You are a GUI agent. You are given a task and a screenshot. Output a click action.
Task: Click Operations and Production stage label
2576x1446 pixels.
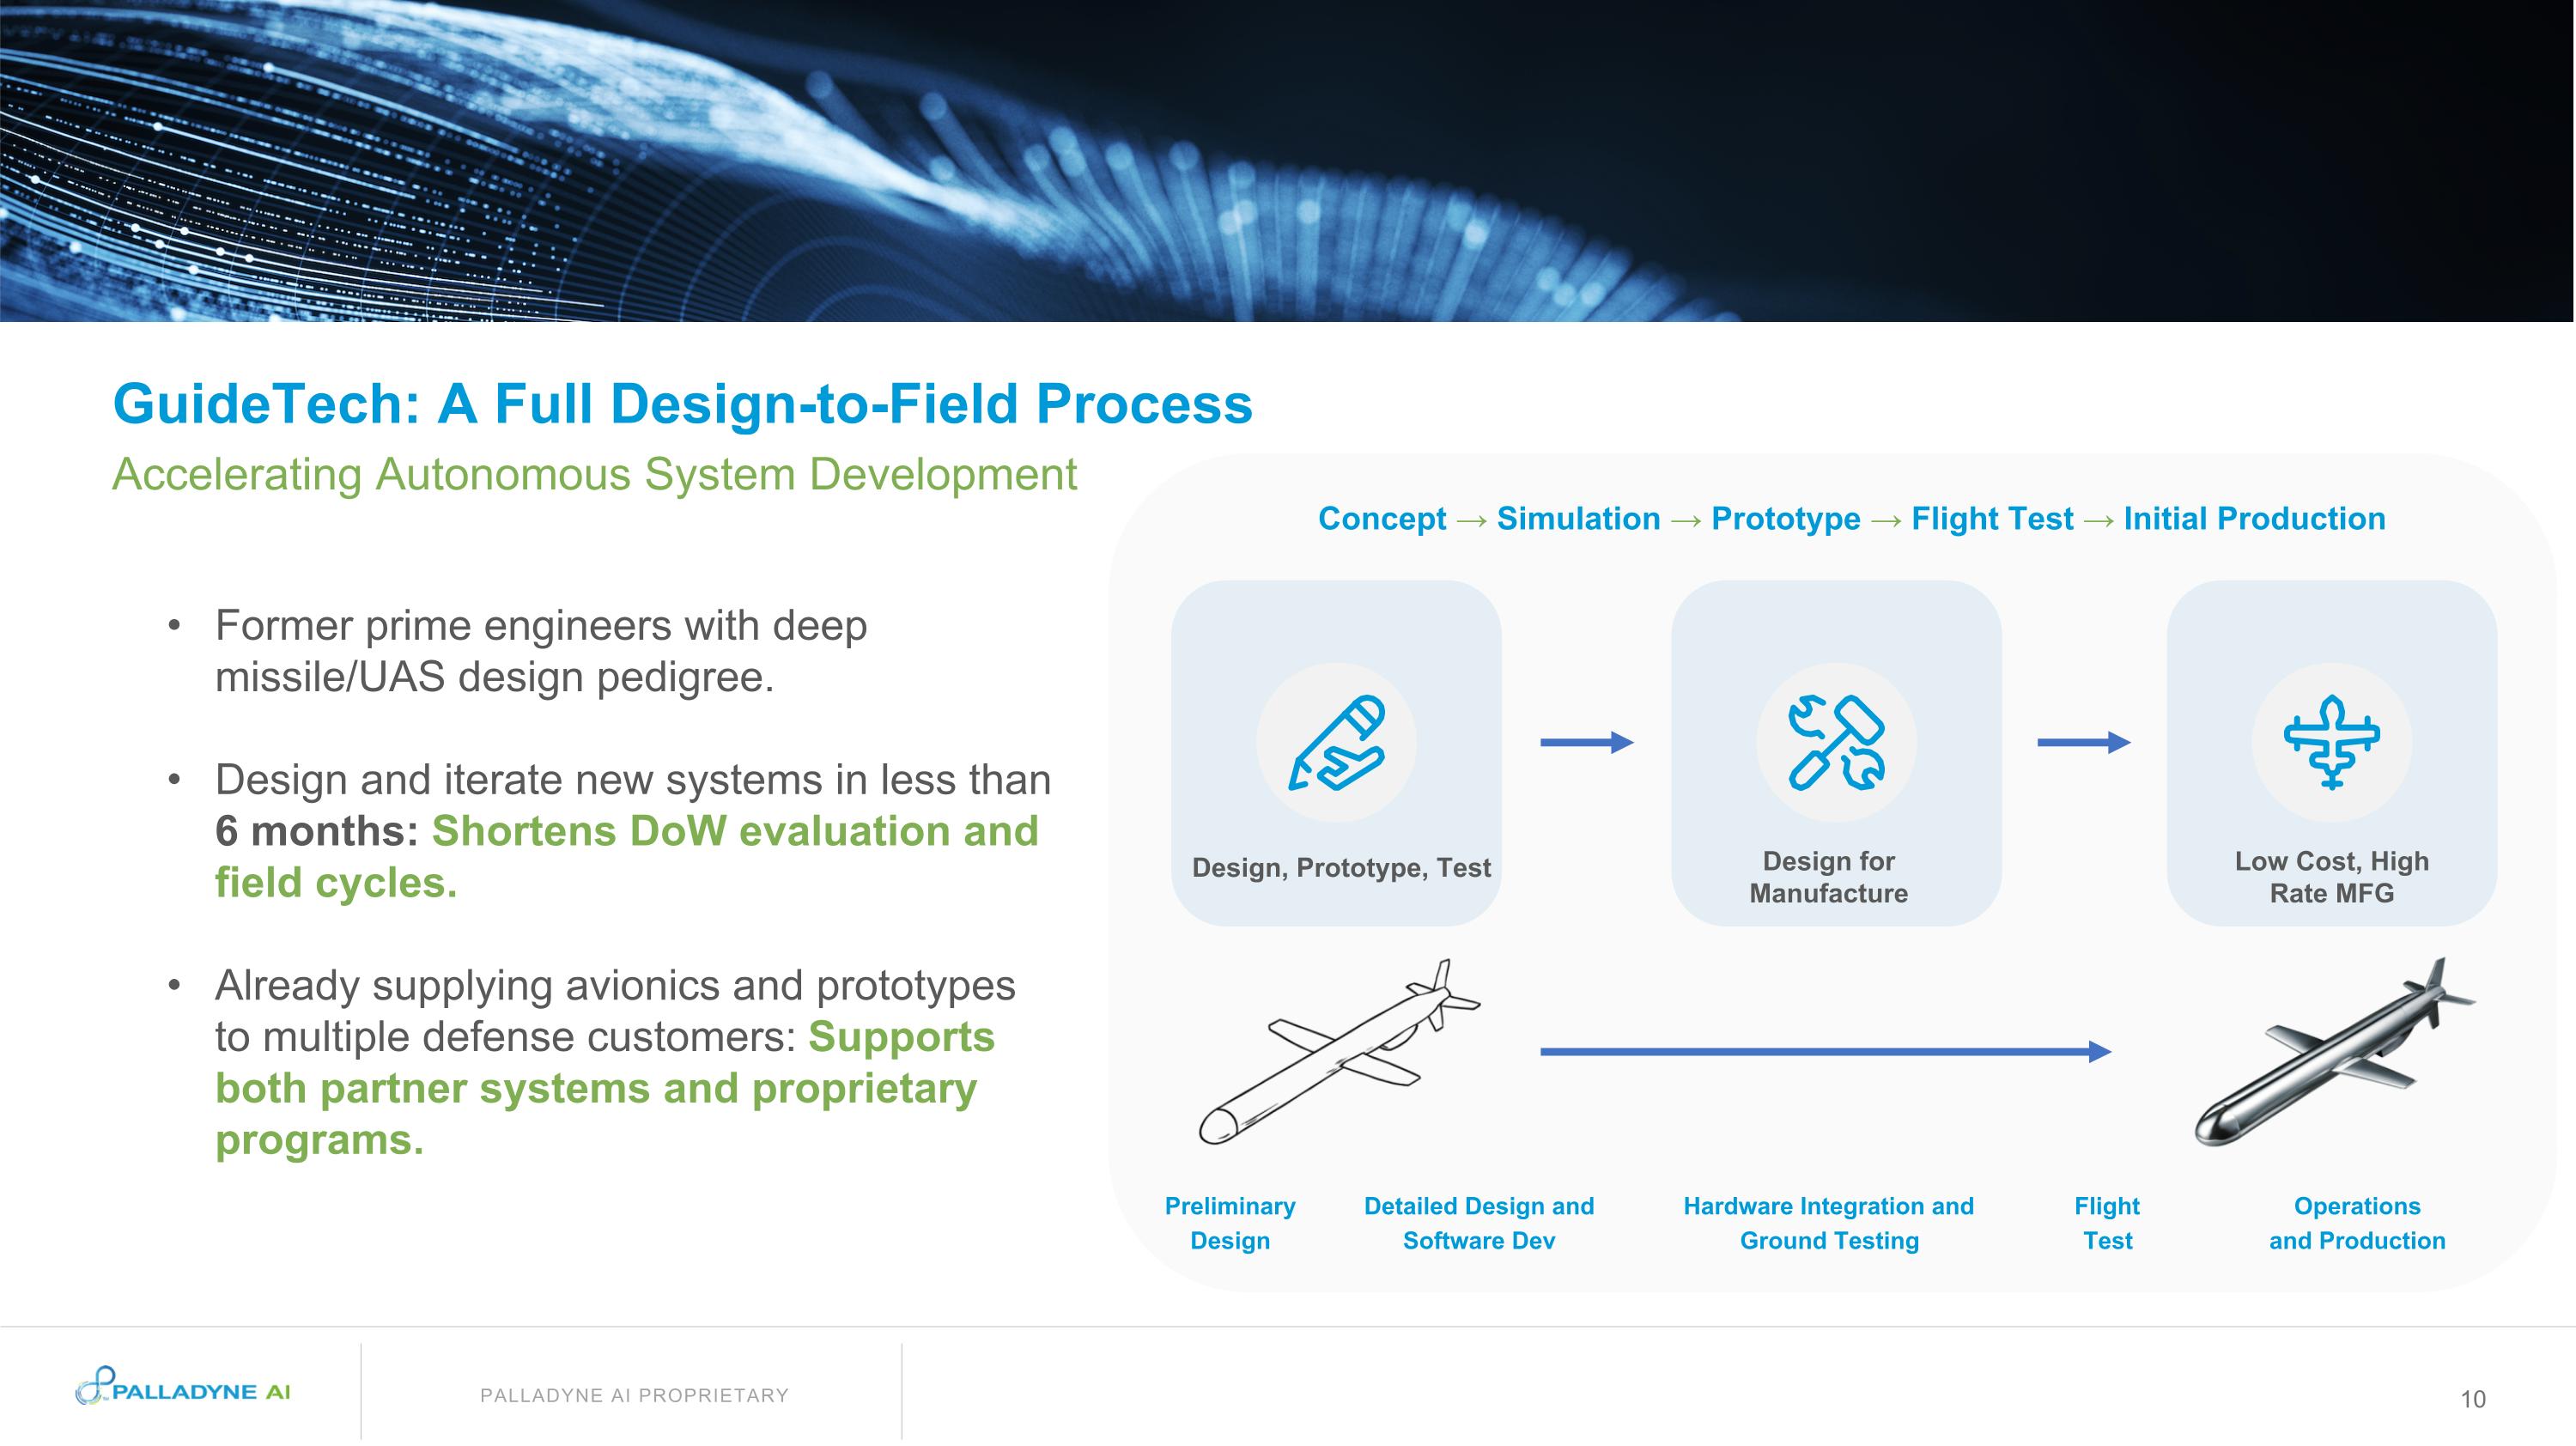pyautogui.click(x=2356, y=1223)
